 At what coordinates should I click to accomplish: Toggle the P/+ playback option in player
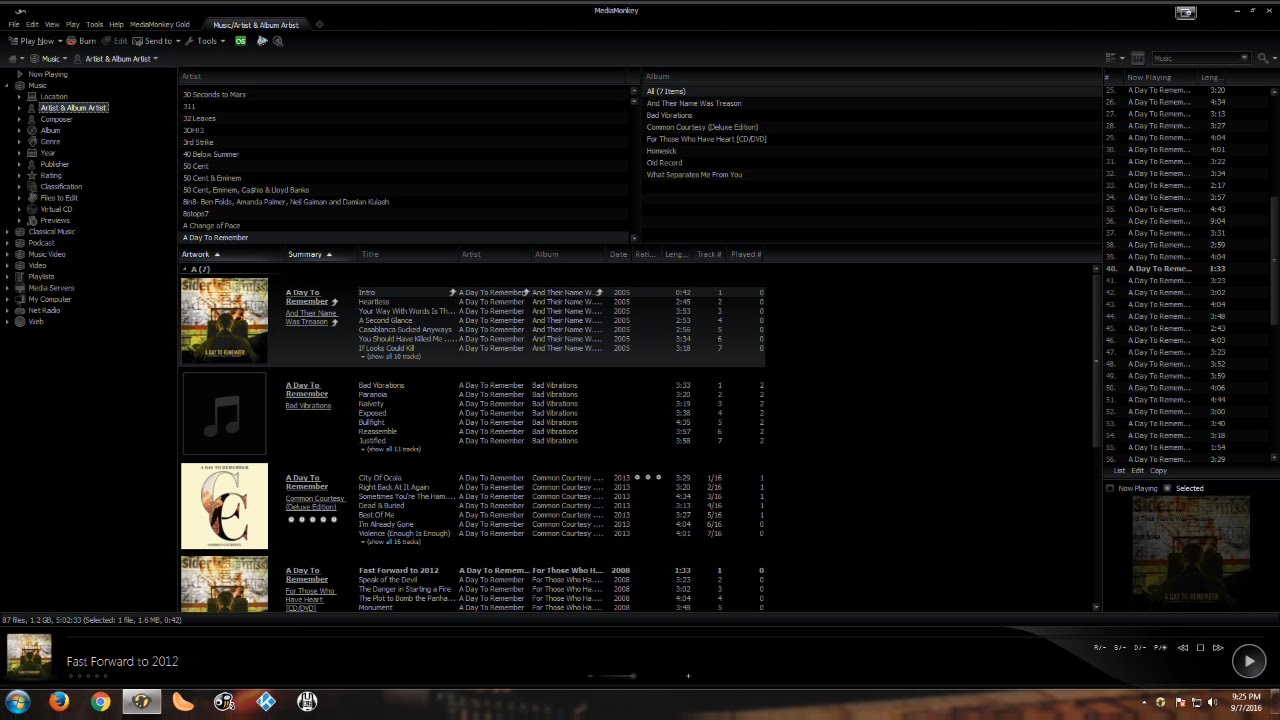1160,648
